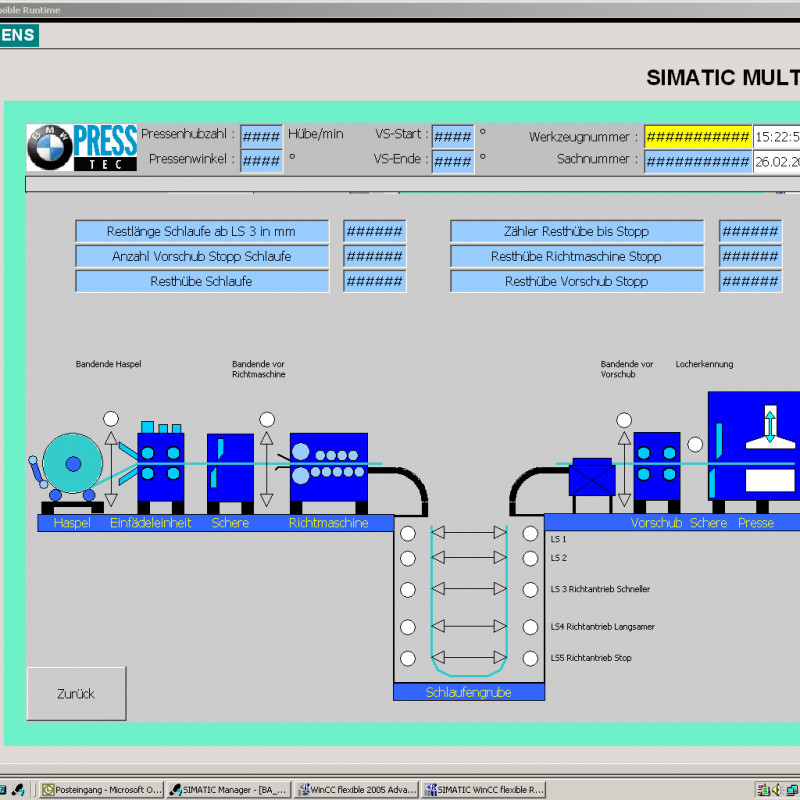This screenshot has width=800, height=800.
Task: Select value field for Resthübe Richtmaschine Stopp
Action: [x=750, y=256]
